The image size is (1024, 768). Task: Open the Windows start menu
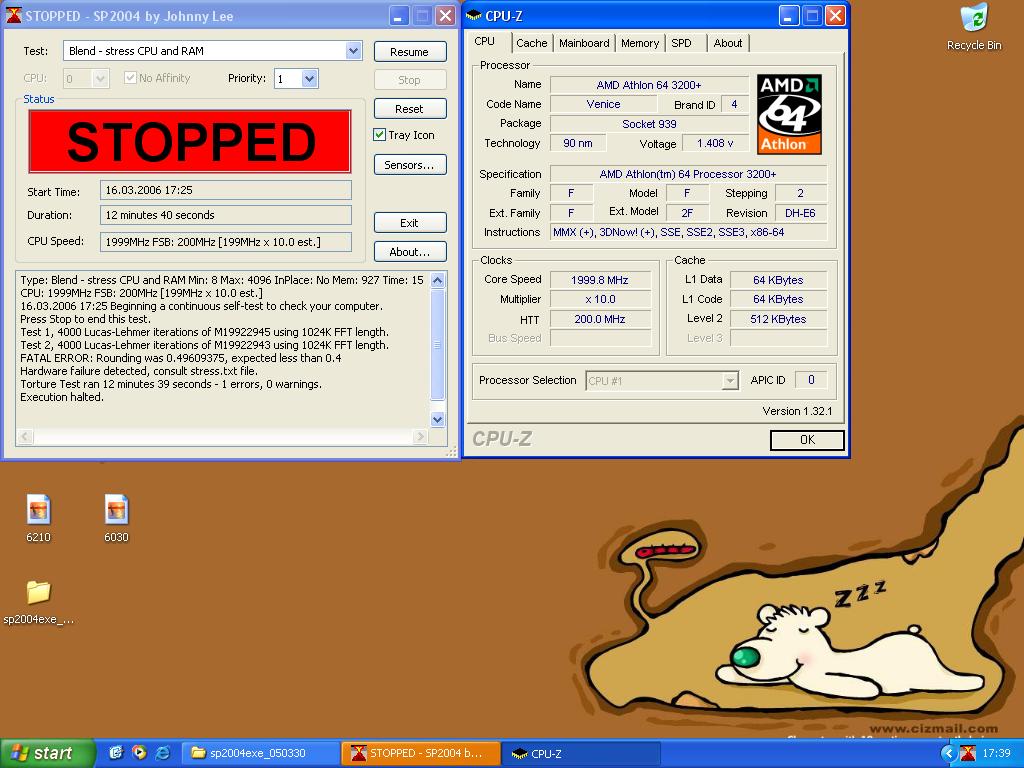click(x=47, y=753)
